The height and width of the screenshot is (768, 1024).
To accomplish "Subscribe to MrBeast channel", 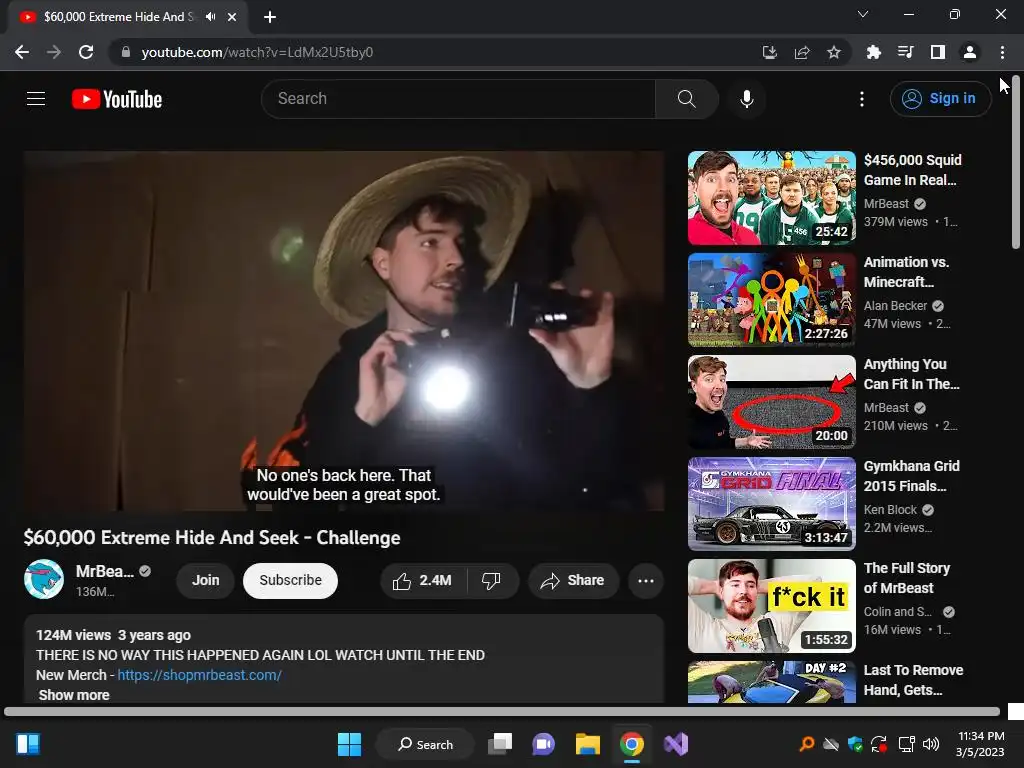I will (290, 581).
